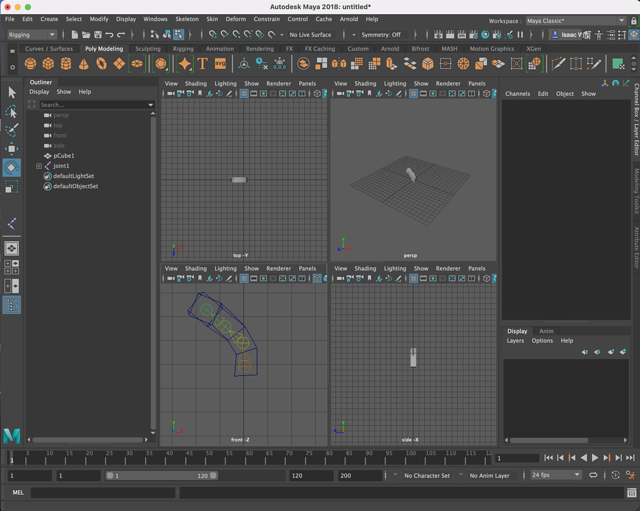The image size is (640, 511).
Task: Click the single-pane layout icon in the toolbox
Action: pos(11,248)
